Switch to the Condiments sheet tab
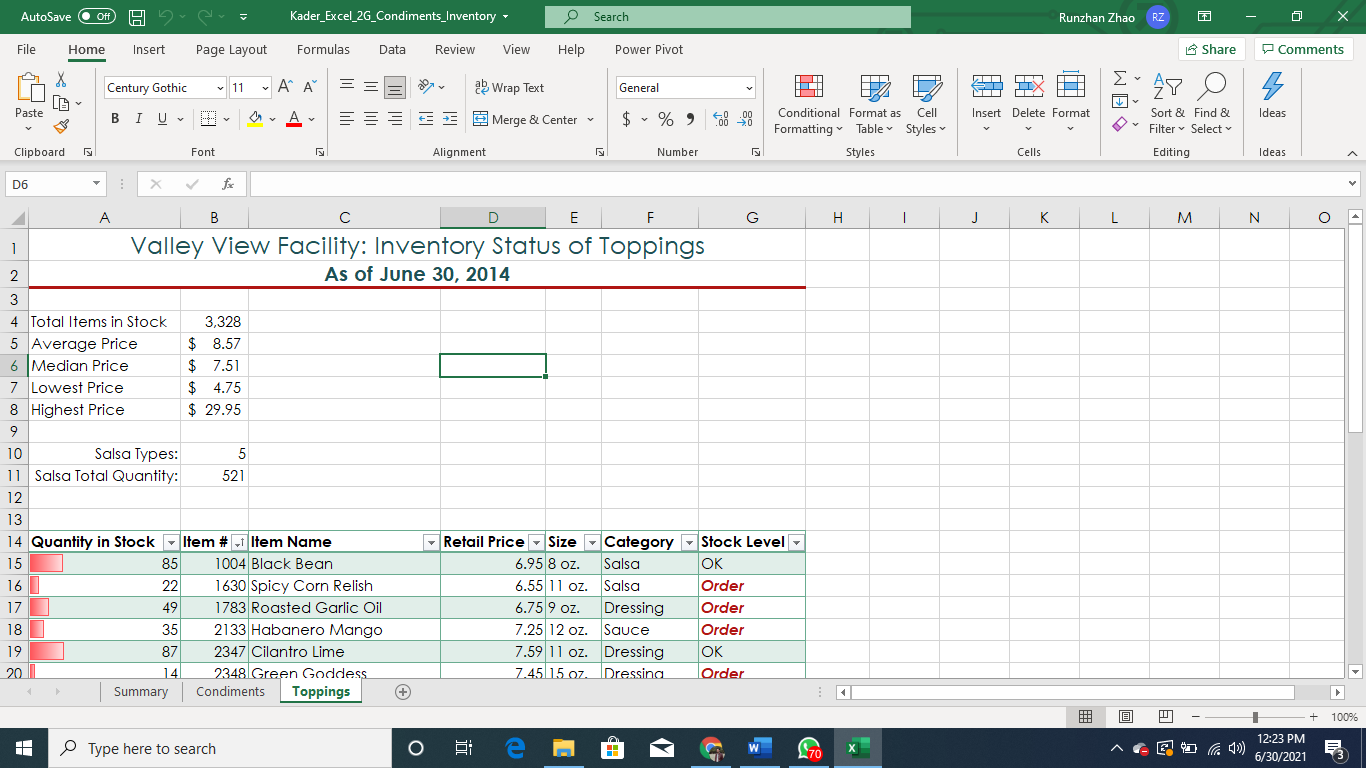 click(x=231, y=692)
